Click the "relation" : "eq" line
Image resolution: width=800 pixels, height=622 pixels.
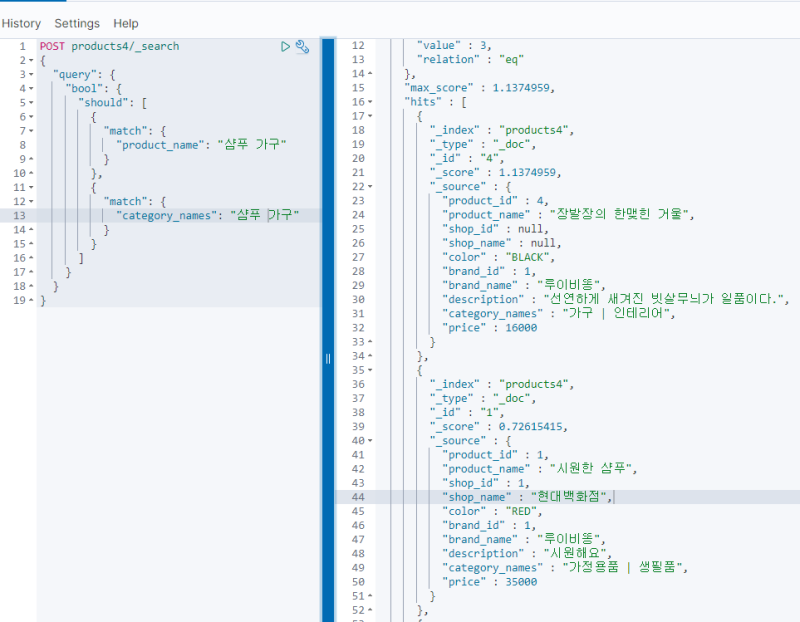tap(470, 60)
